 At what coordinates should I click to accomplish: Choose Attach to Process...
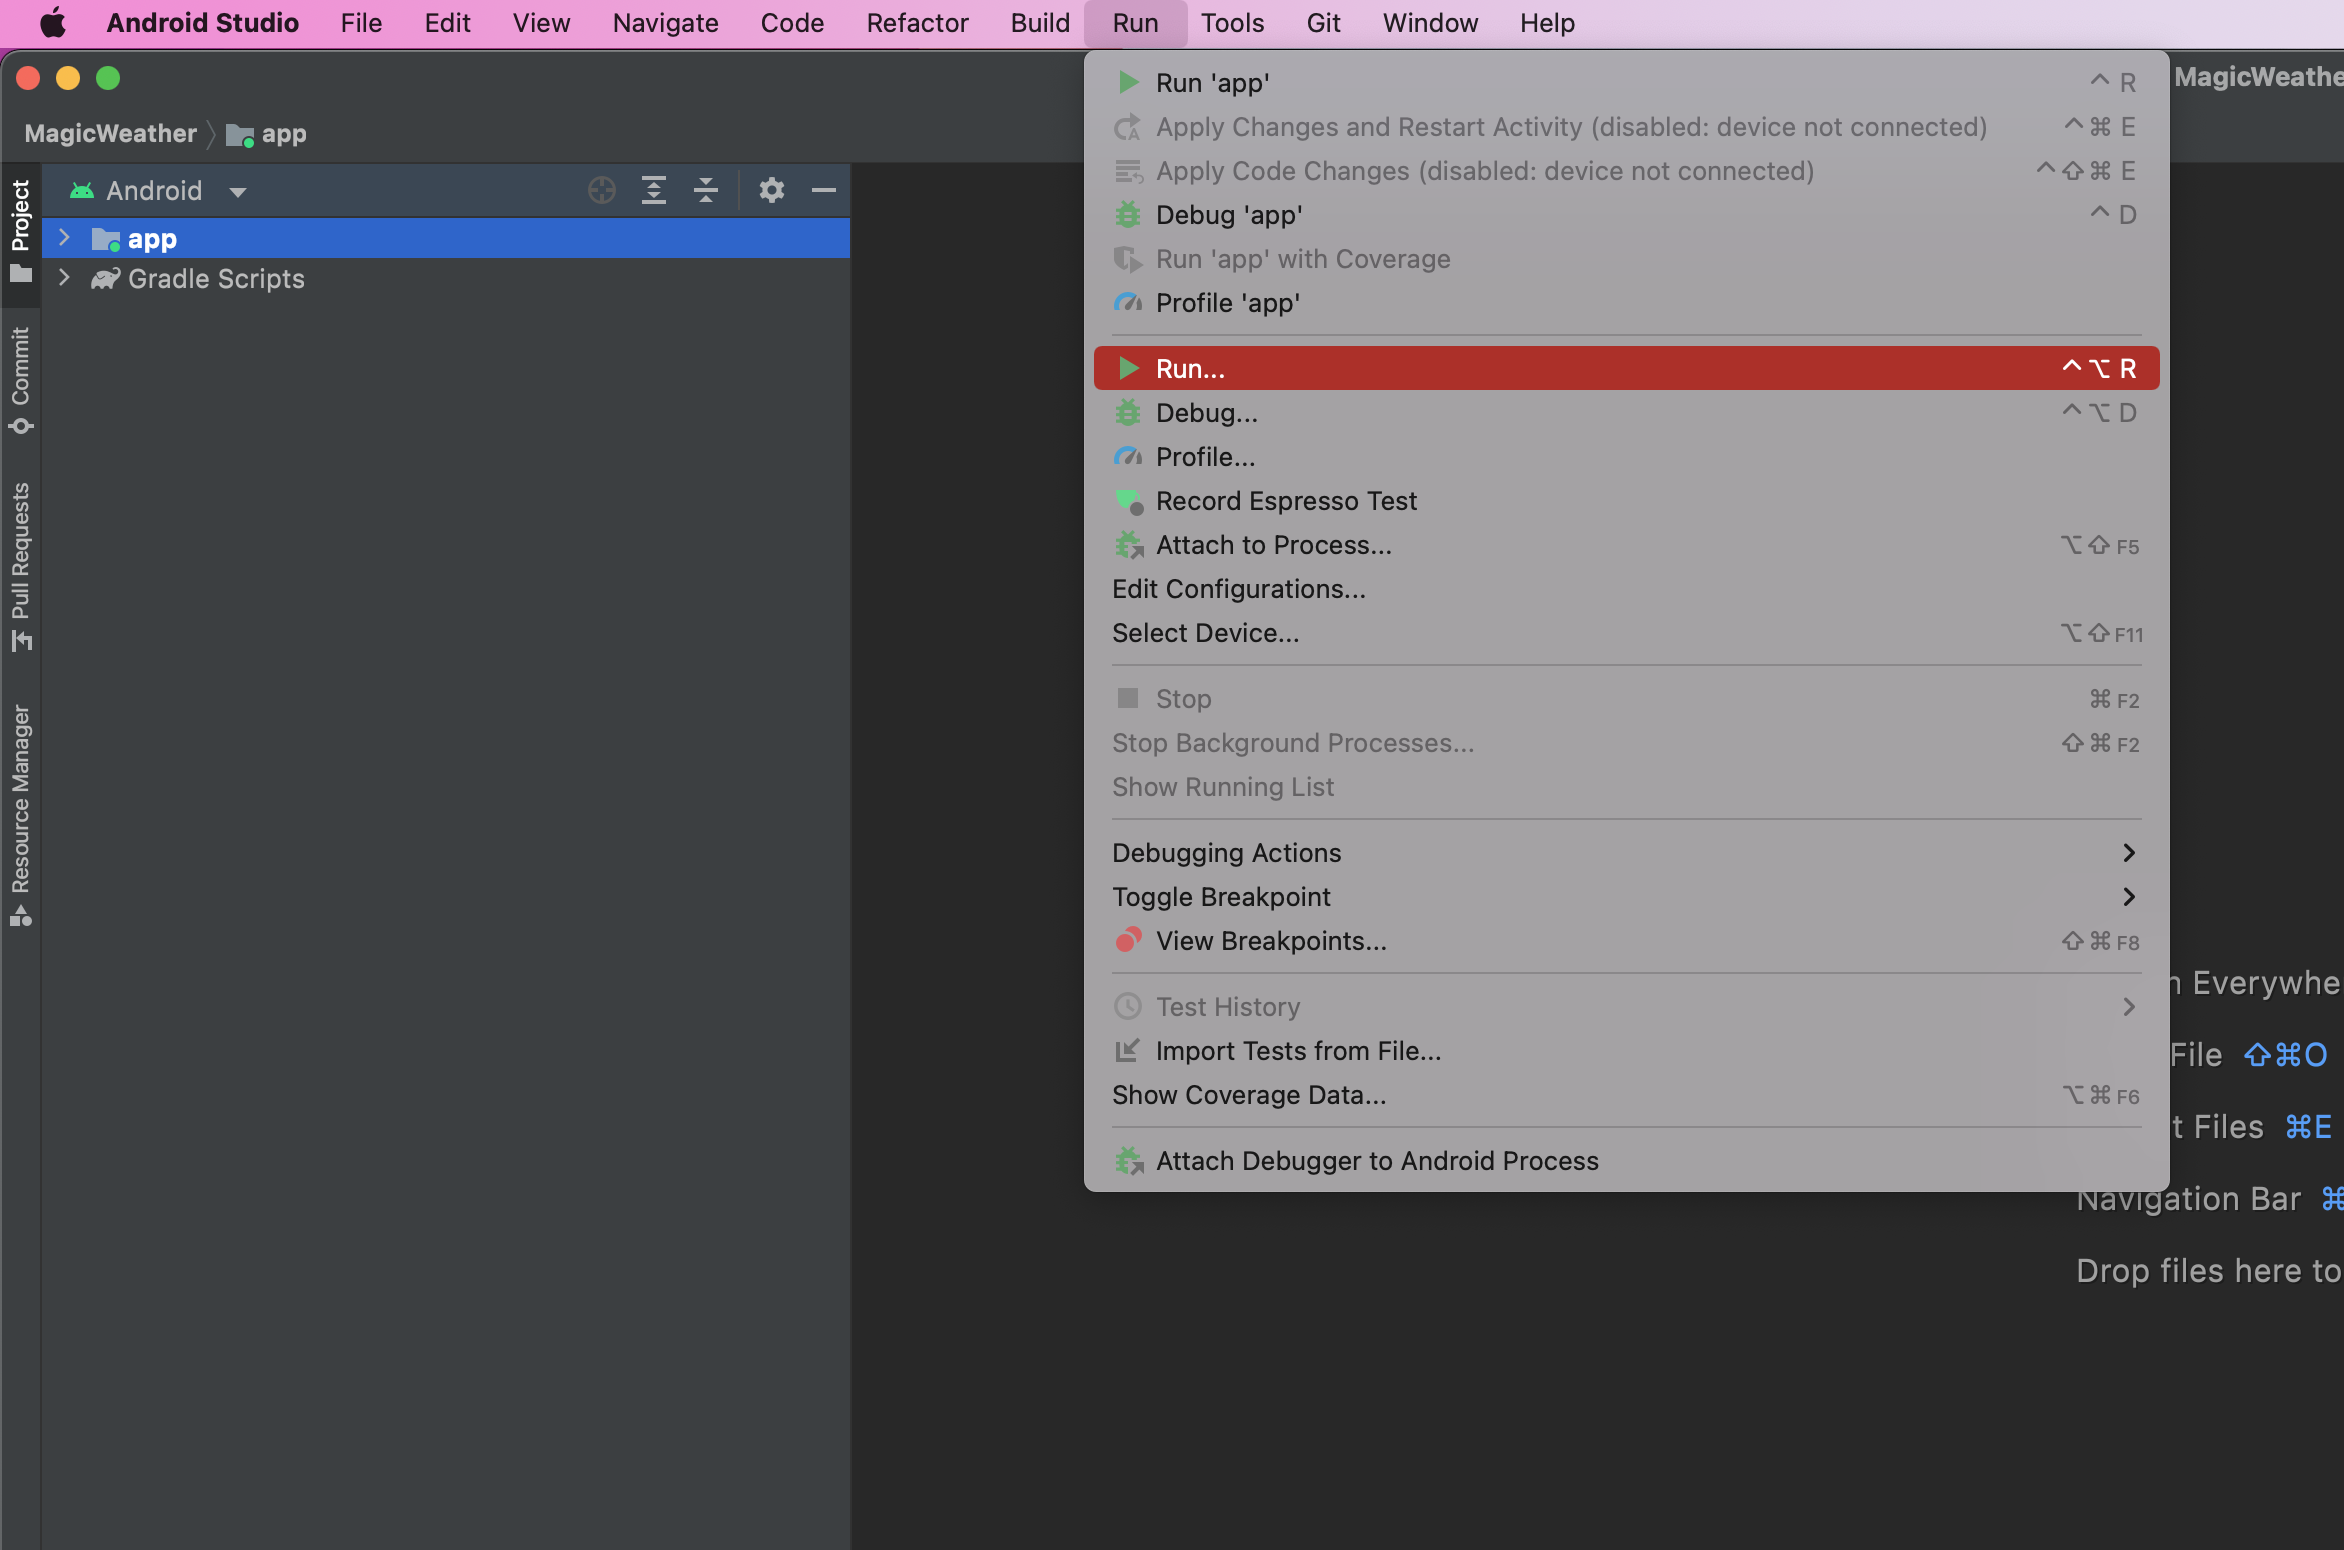tap(1626, 545)
